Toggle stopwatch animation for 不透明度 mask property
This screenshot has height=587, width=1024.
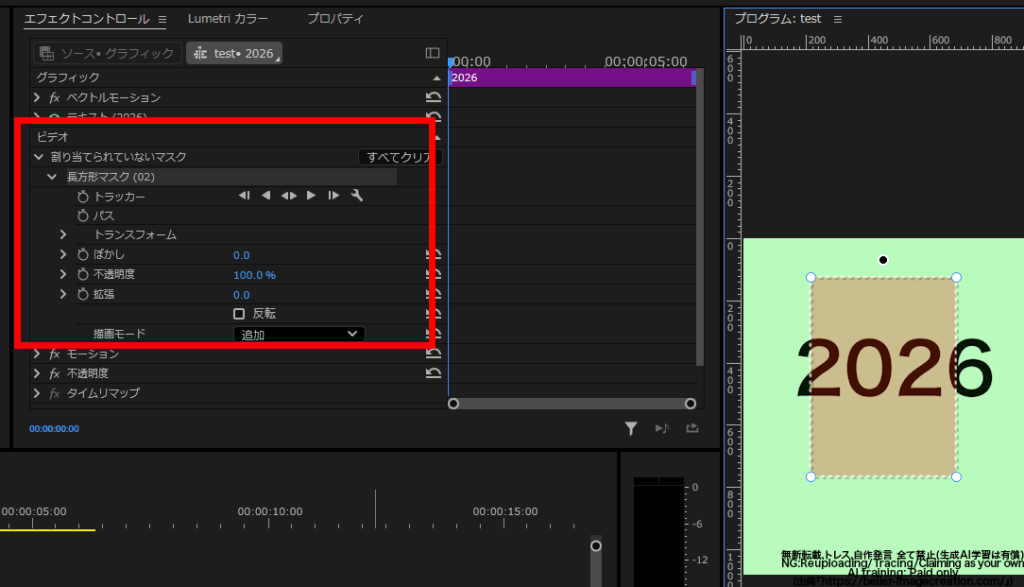(83, 274)
